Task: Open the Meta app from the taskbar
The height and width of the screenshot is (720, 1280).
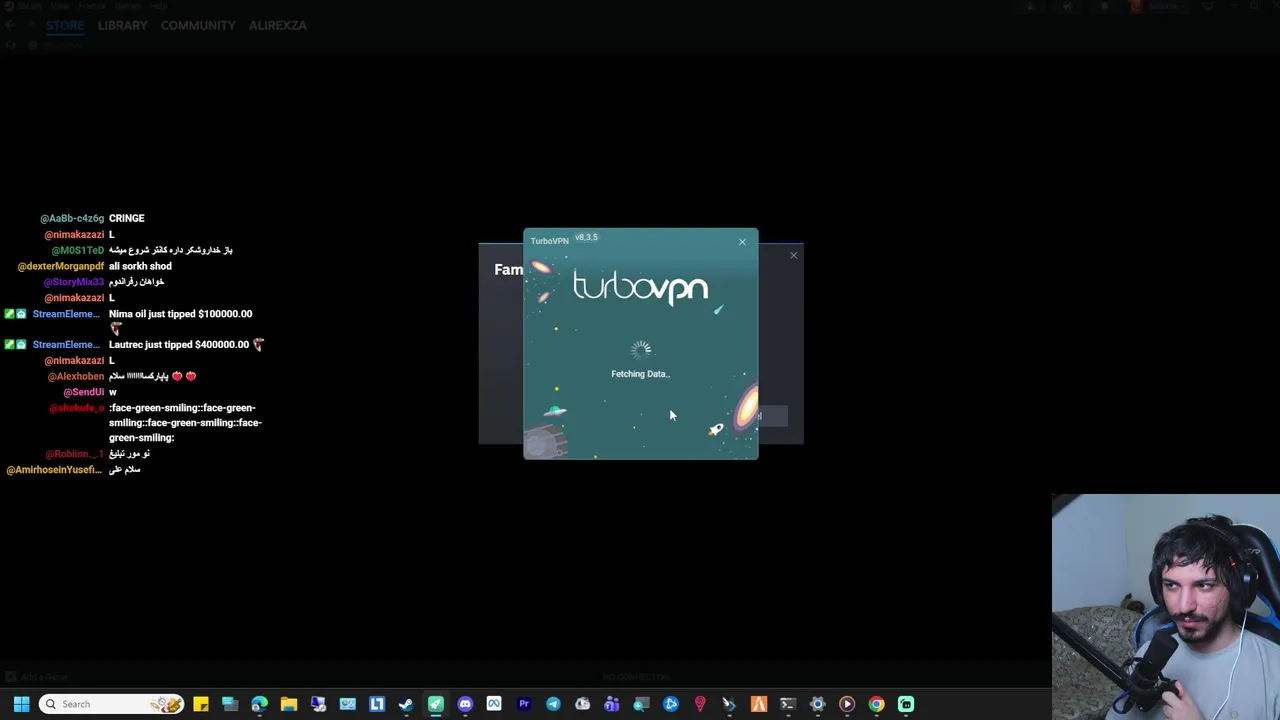Action: tap(494, 704)
